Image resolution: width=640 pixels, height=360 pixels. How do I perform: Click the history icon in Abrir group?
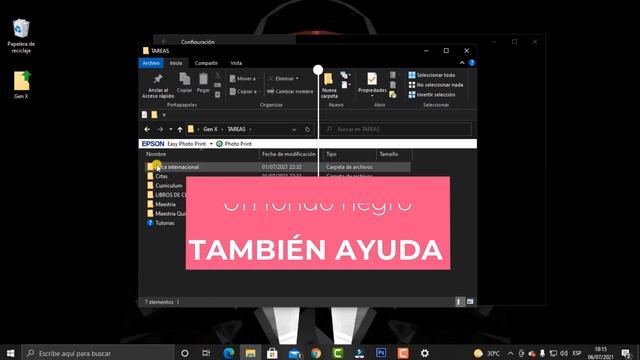[x=393, y=95]
